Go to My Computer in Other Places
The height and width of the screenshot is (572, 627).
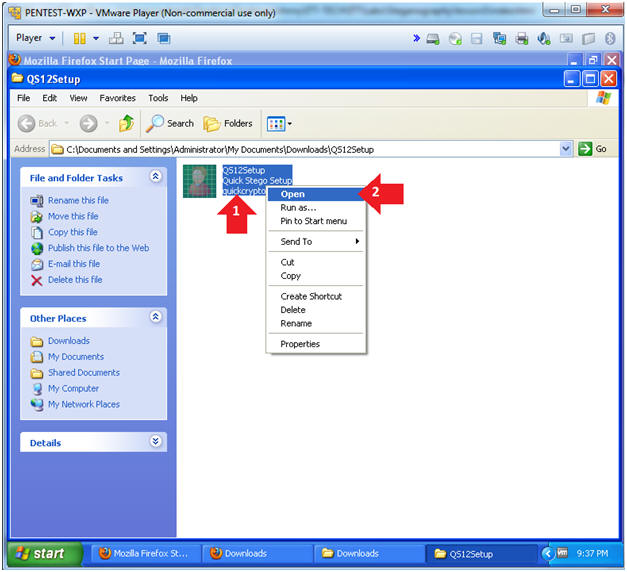click(x=74, y=389)
